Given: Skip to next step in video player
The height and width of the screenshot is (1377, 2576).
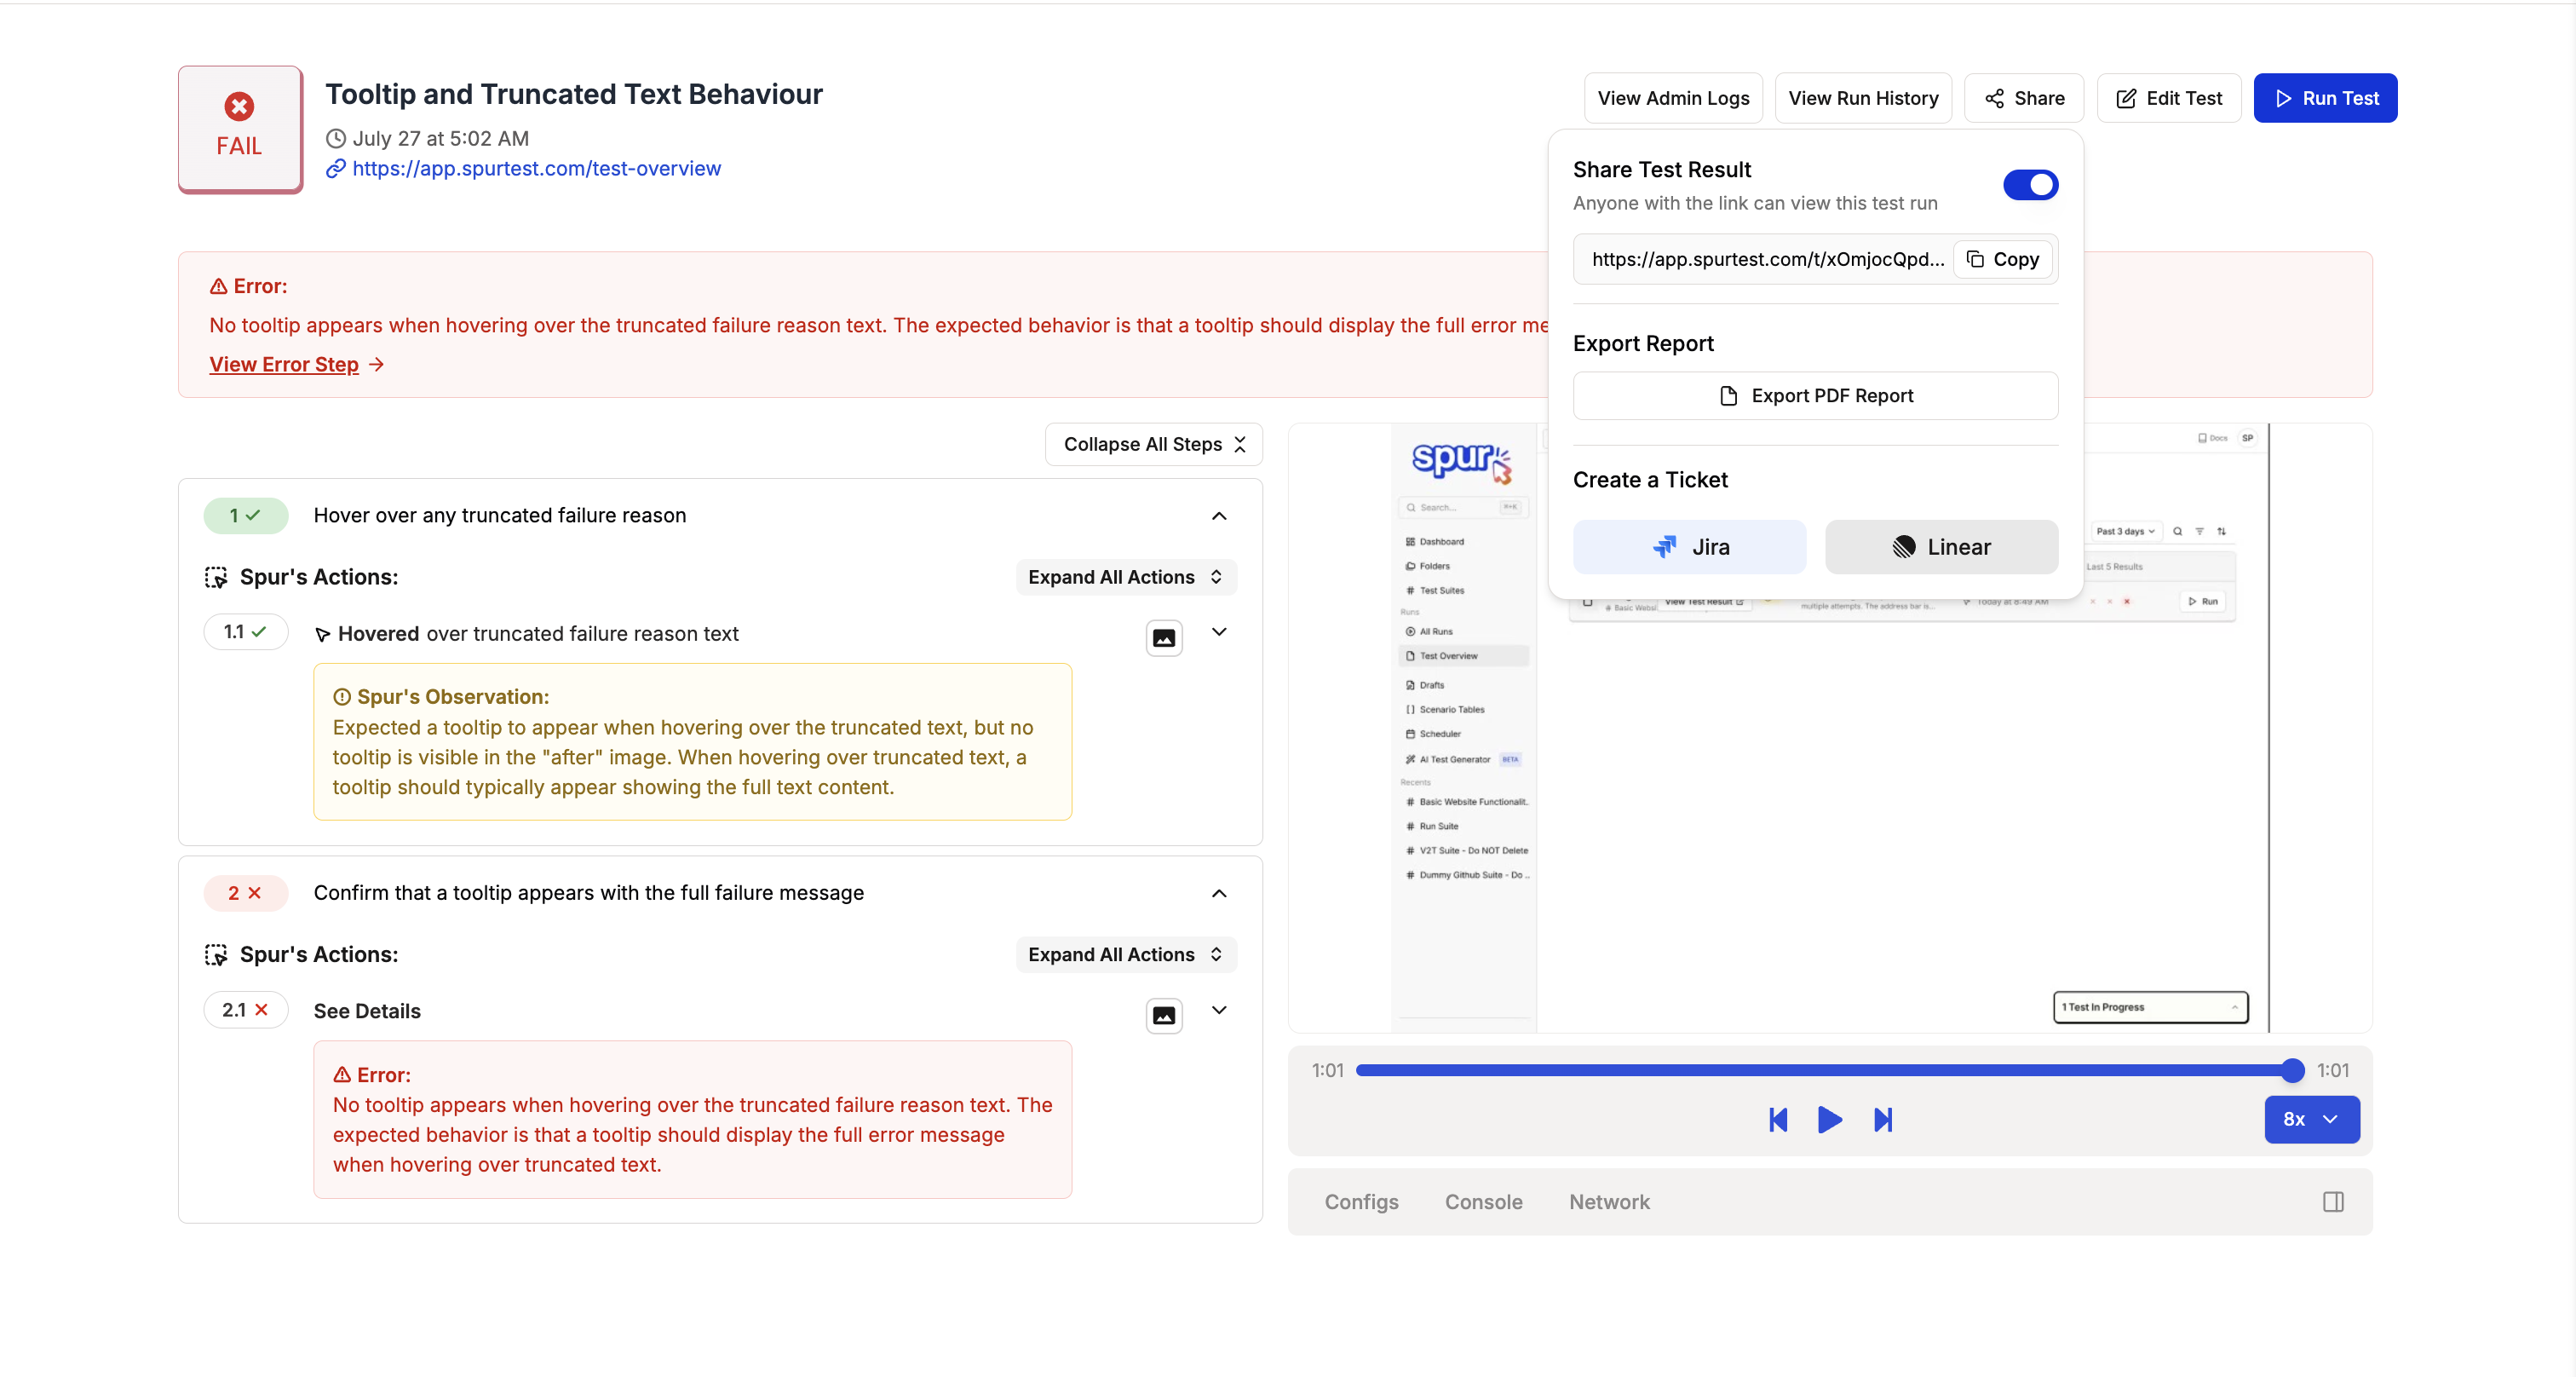Looking at the screenshot, I should [x=1882, y=1119].
